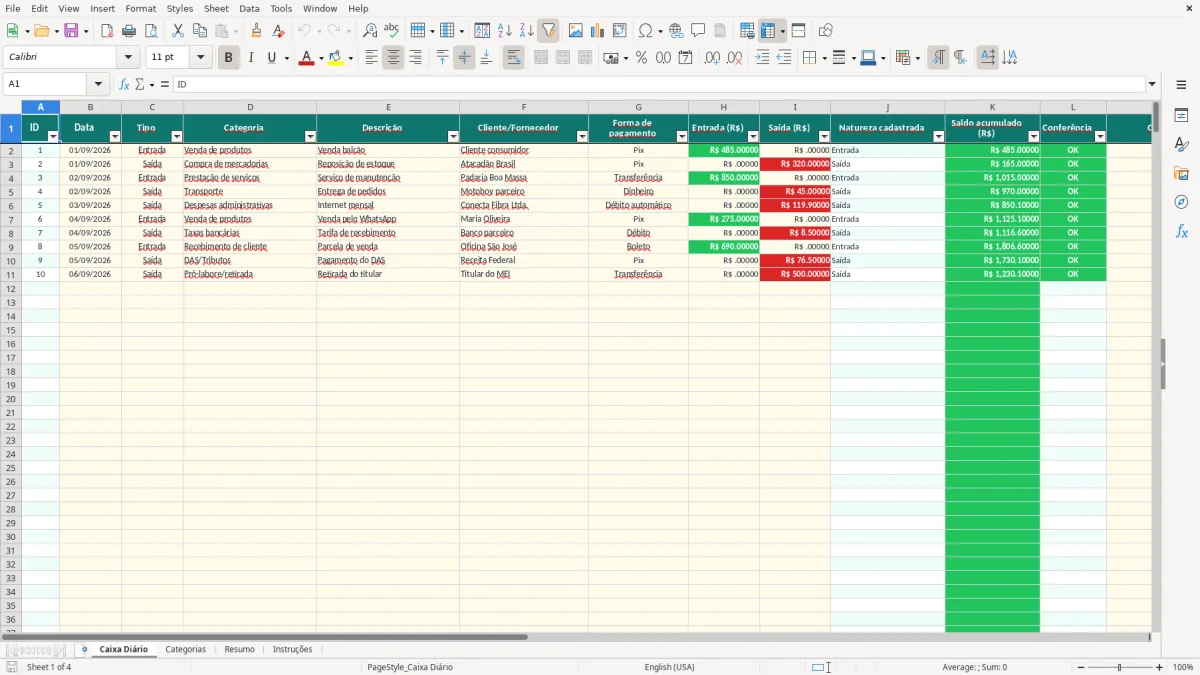
Task: Insert a hyperlink using the toolbar icon
Action: (x=676, y=31)
